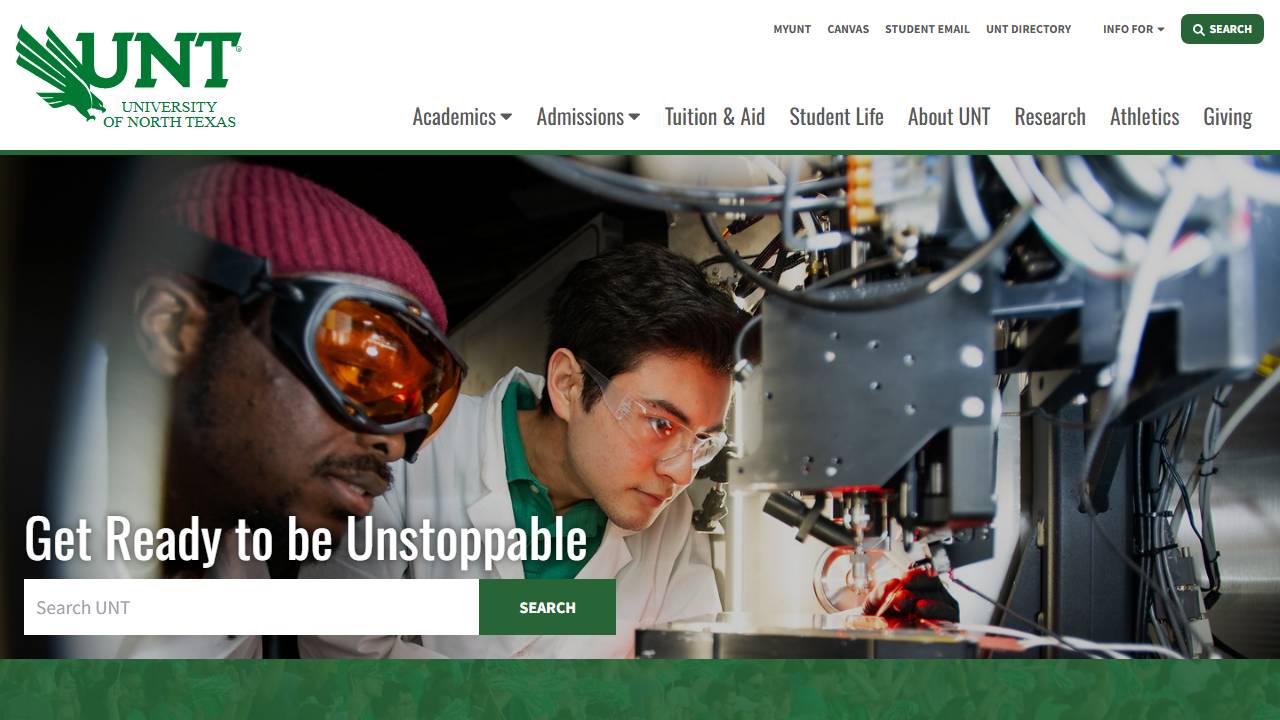Go to the Student Life page
1280x720 pixels.
point(836,117)
